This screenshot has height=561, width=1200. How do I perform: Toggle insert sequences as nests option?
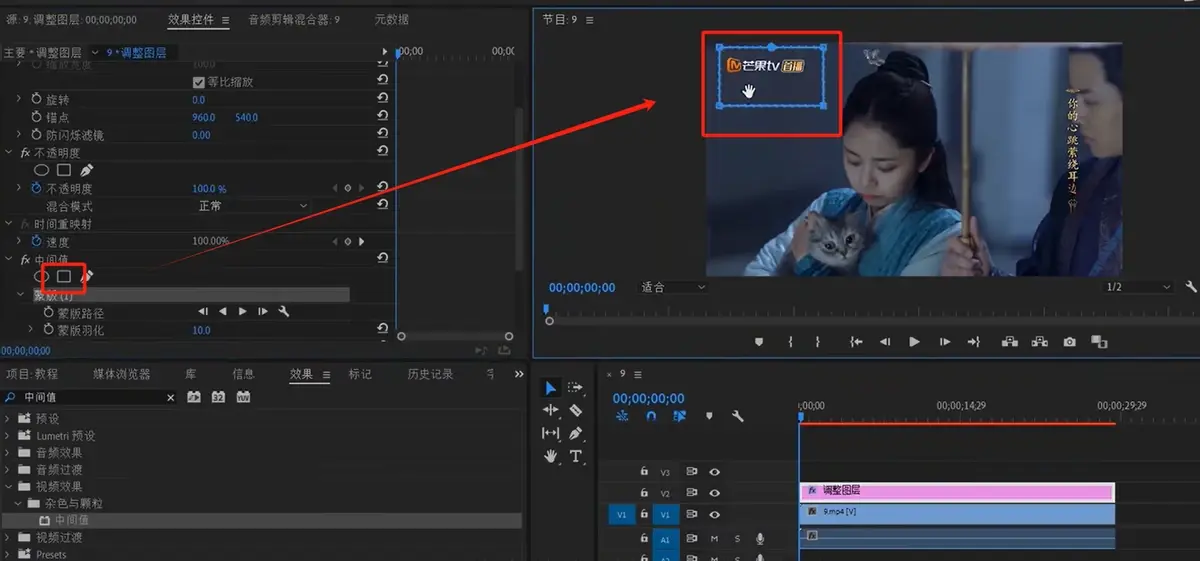pos(622,416)
